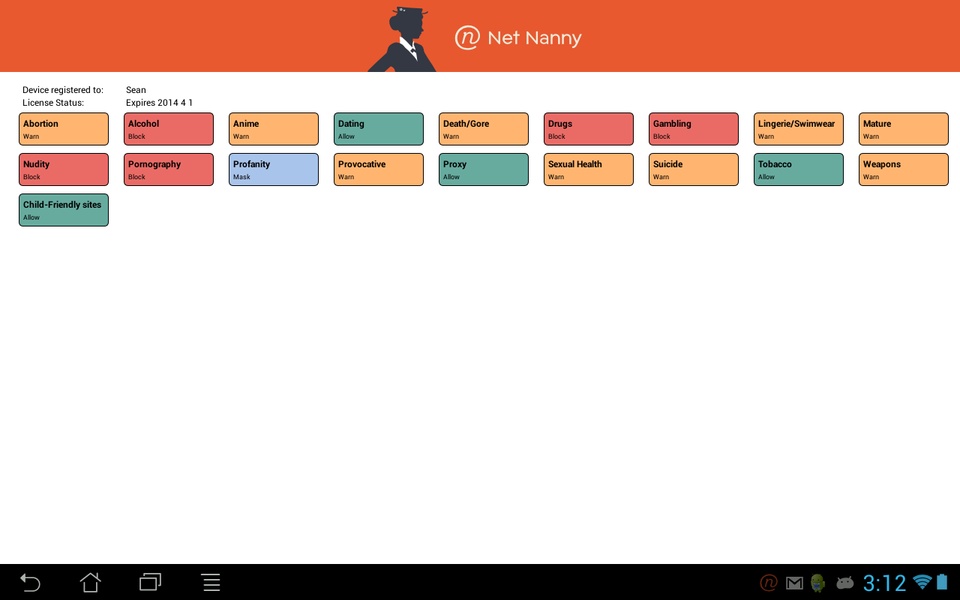Image resolution: width=960 pixels, height=600 pixels.
Task: Open the Death/Gore category tile
Action: click(x=484, y=129)
